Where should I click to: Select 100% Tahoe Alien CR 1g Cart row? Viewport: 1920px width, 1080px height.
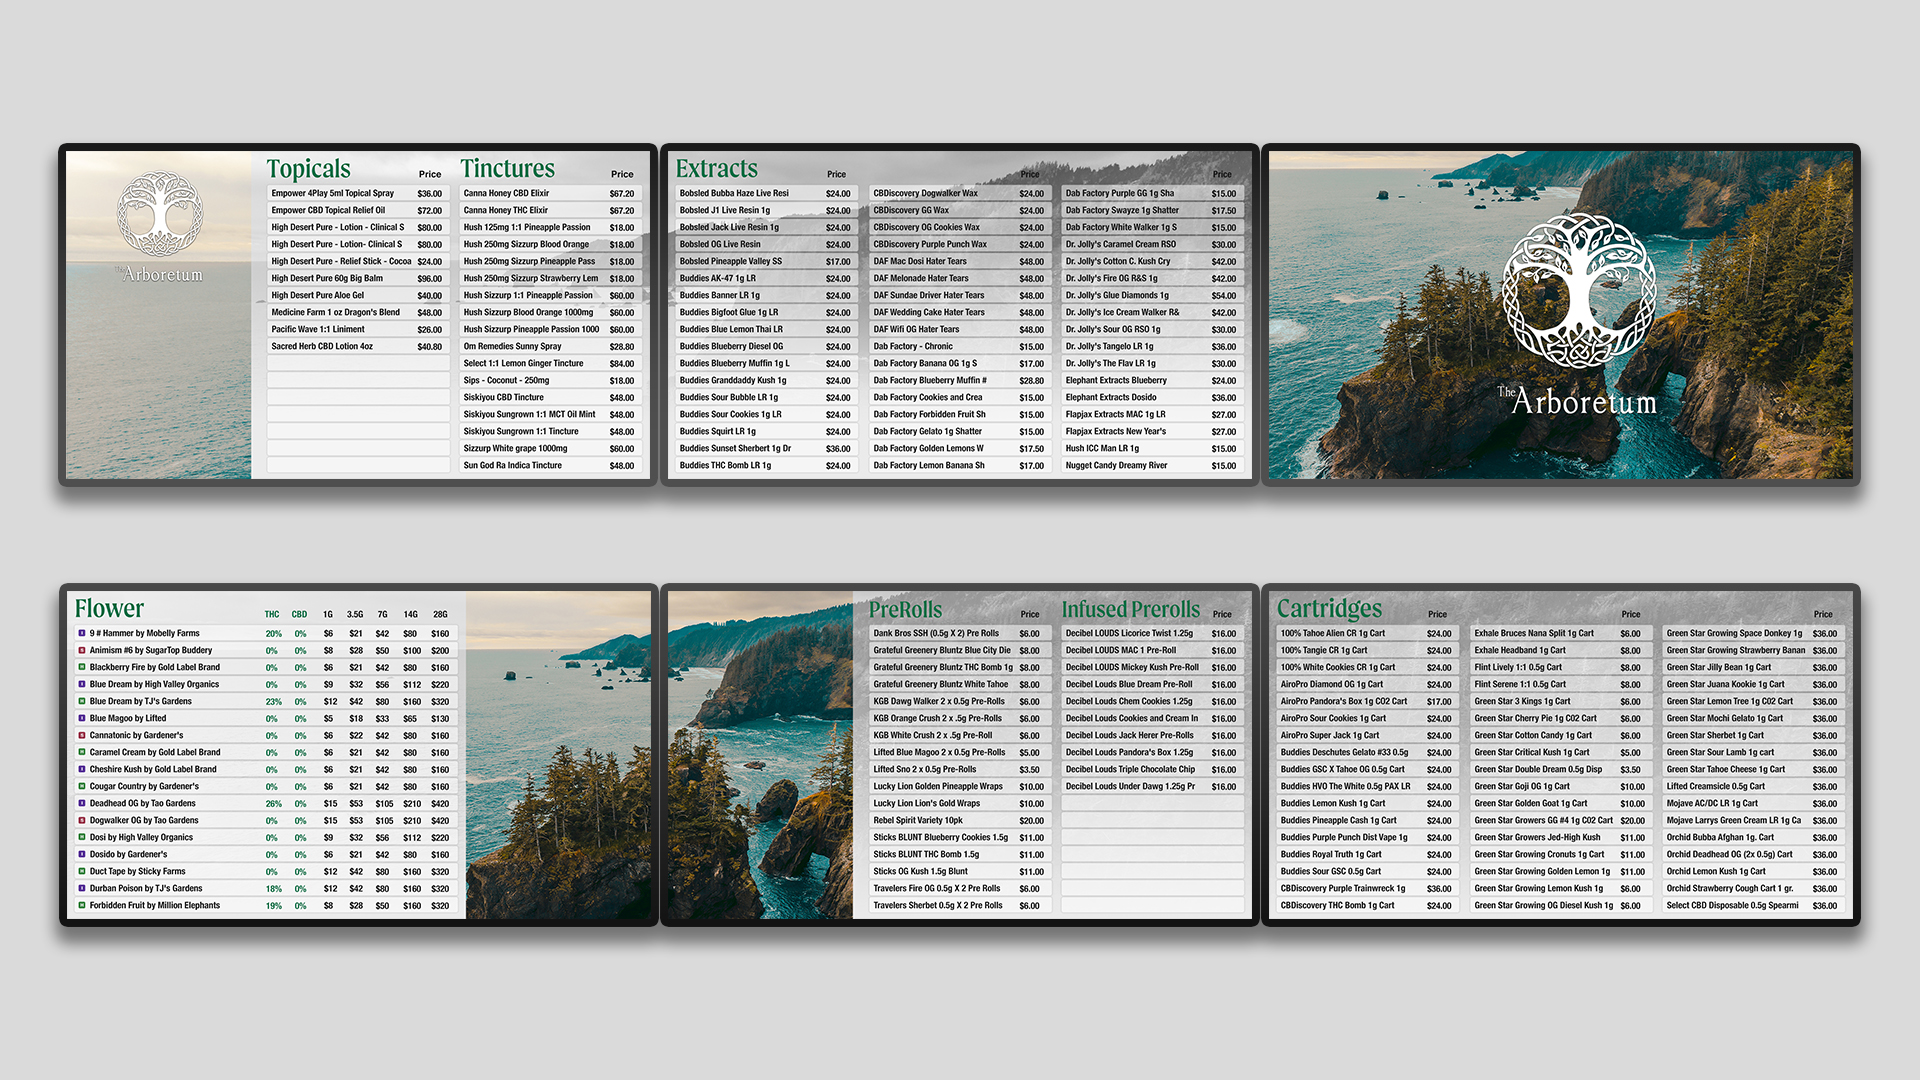(x=1367, y=633)
